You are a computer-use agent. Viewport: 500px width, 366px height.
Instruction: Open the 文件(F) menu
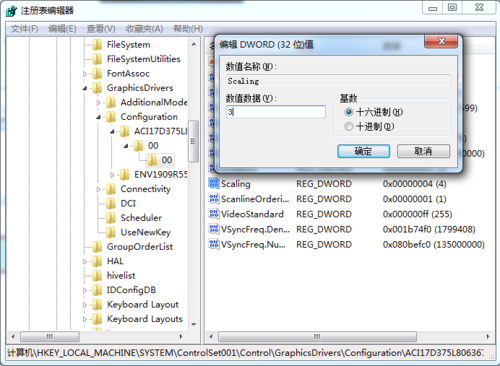tap(24, 29)
